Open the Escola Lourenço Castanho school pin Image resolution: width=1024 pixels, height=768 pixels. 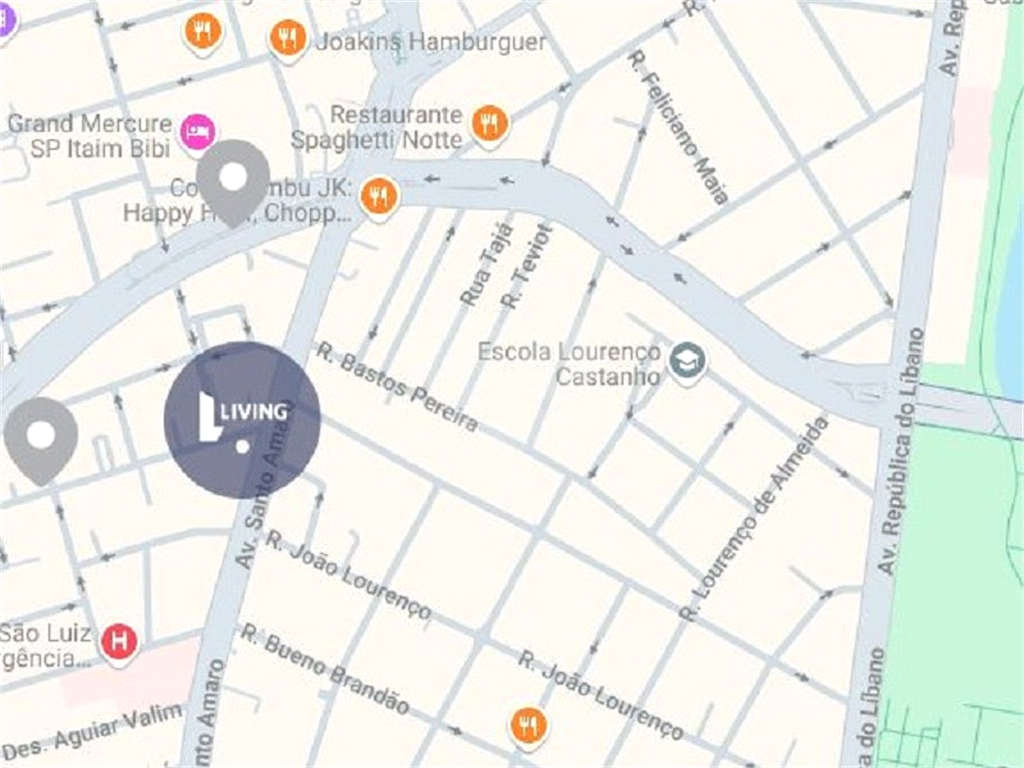tap(686, 362)
